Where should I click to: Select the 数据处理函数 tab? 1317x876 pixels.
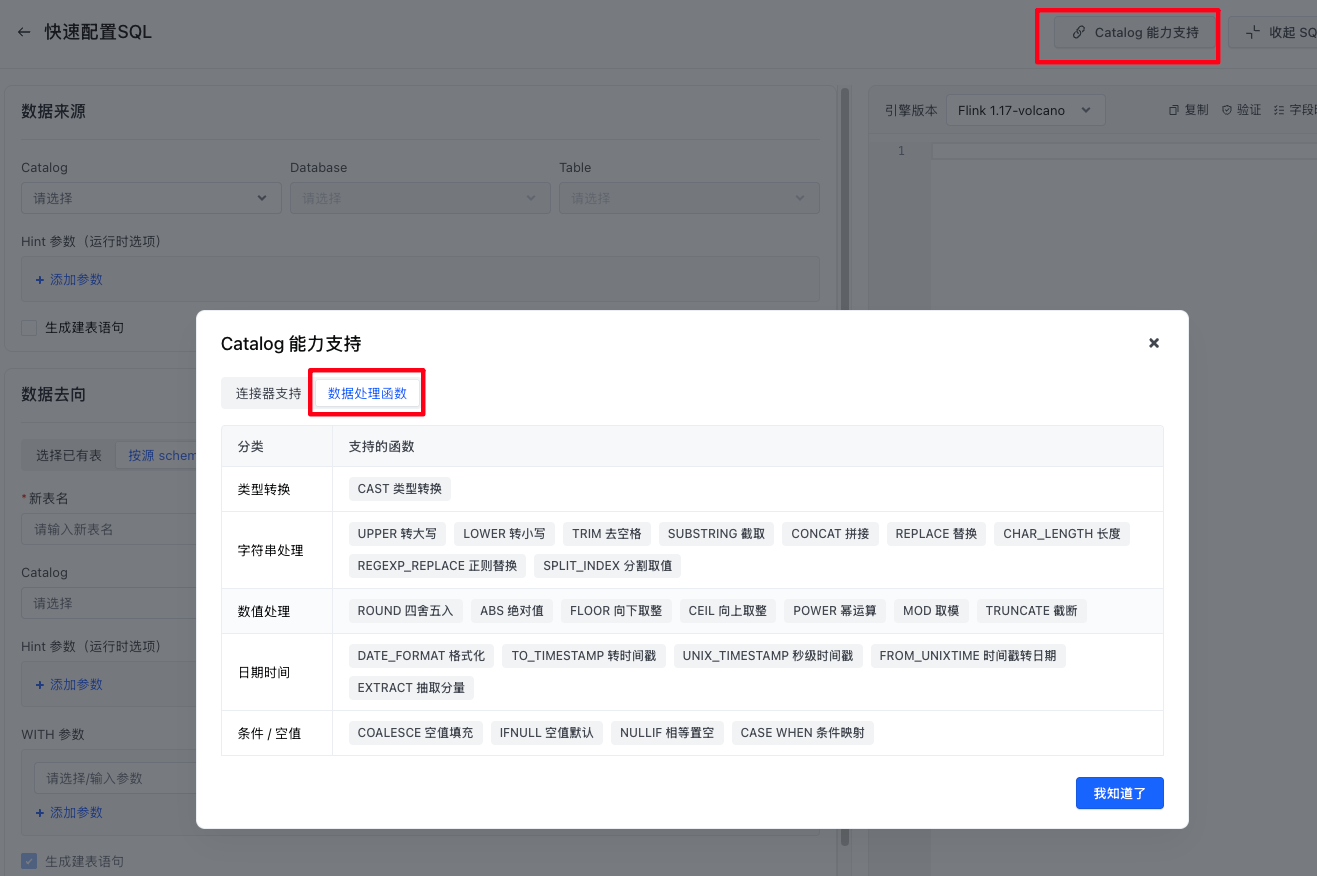click(x=368, y=393)
